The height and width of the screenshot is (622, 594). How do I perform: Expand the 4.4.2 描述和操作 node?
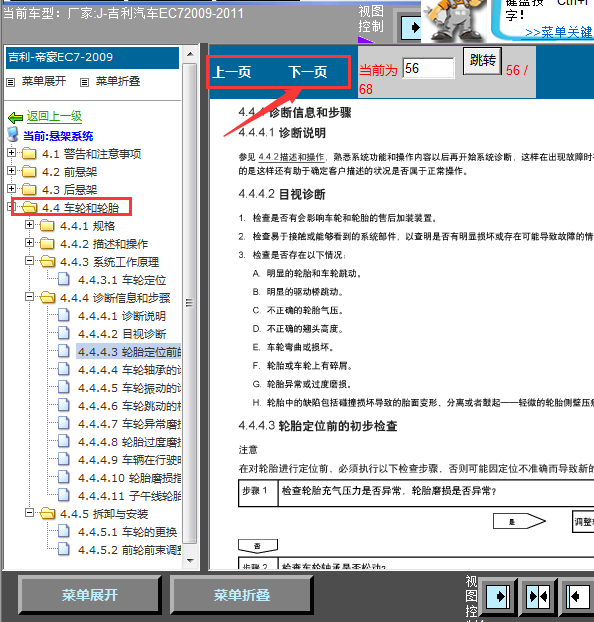29,242
